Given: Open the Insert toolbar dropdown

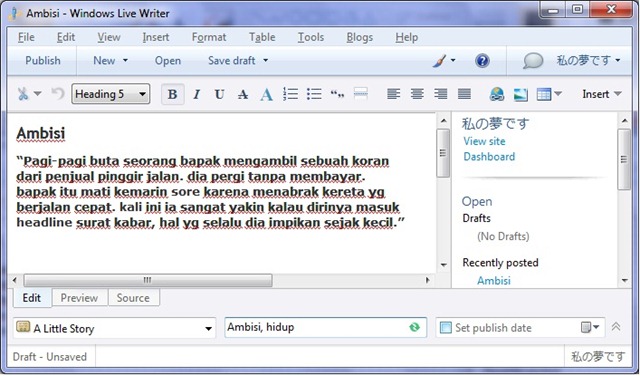Looking at the screenshot, I should [602, 94].
